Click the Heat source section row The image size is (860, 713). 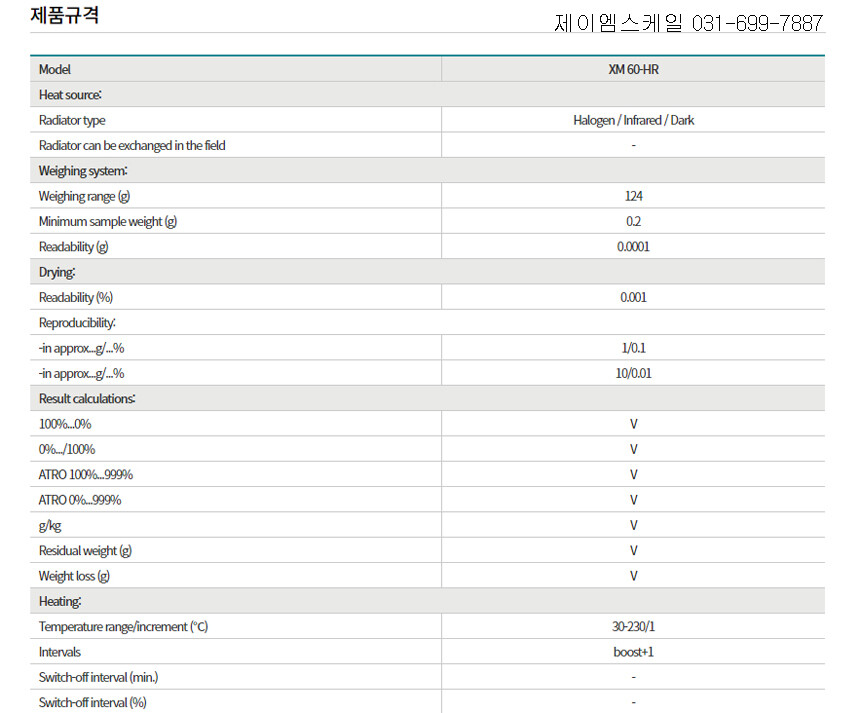click(x=70, y=95)
